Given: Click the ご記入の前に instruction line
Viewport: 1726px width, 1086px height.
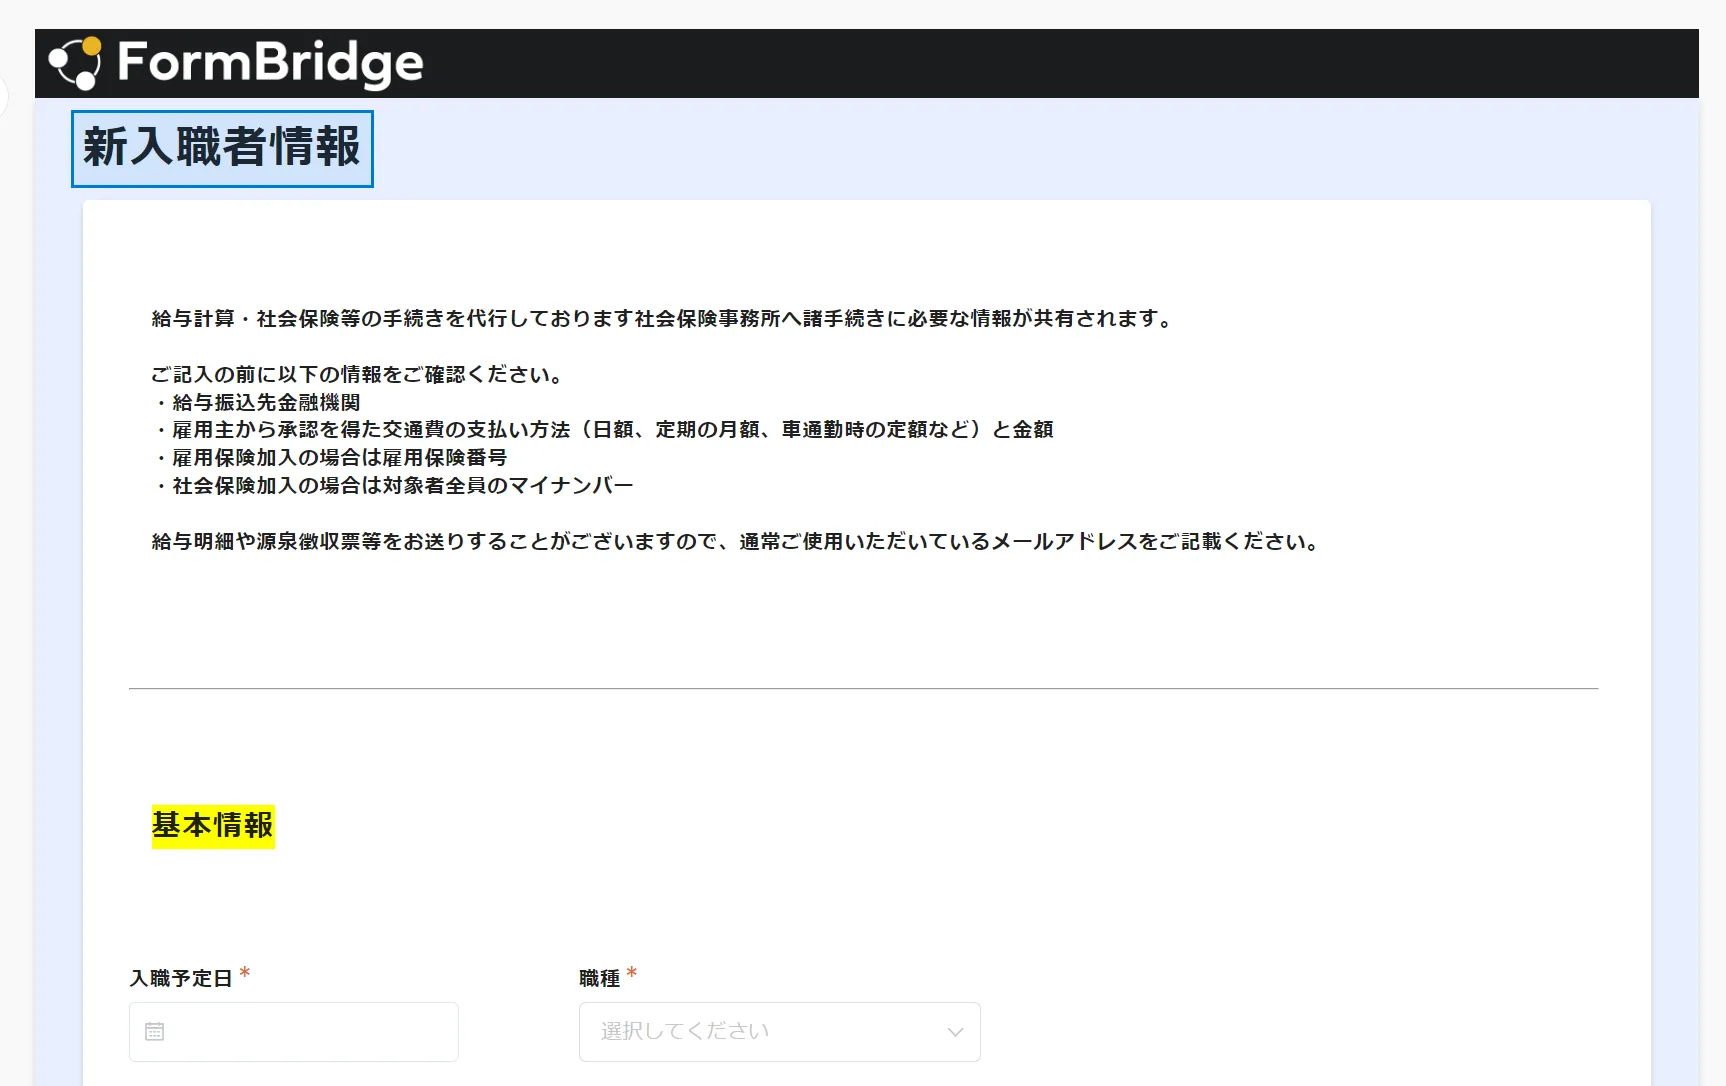Looking at the screenshot, I should (358, 374).
